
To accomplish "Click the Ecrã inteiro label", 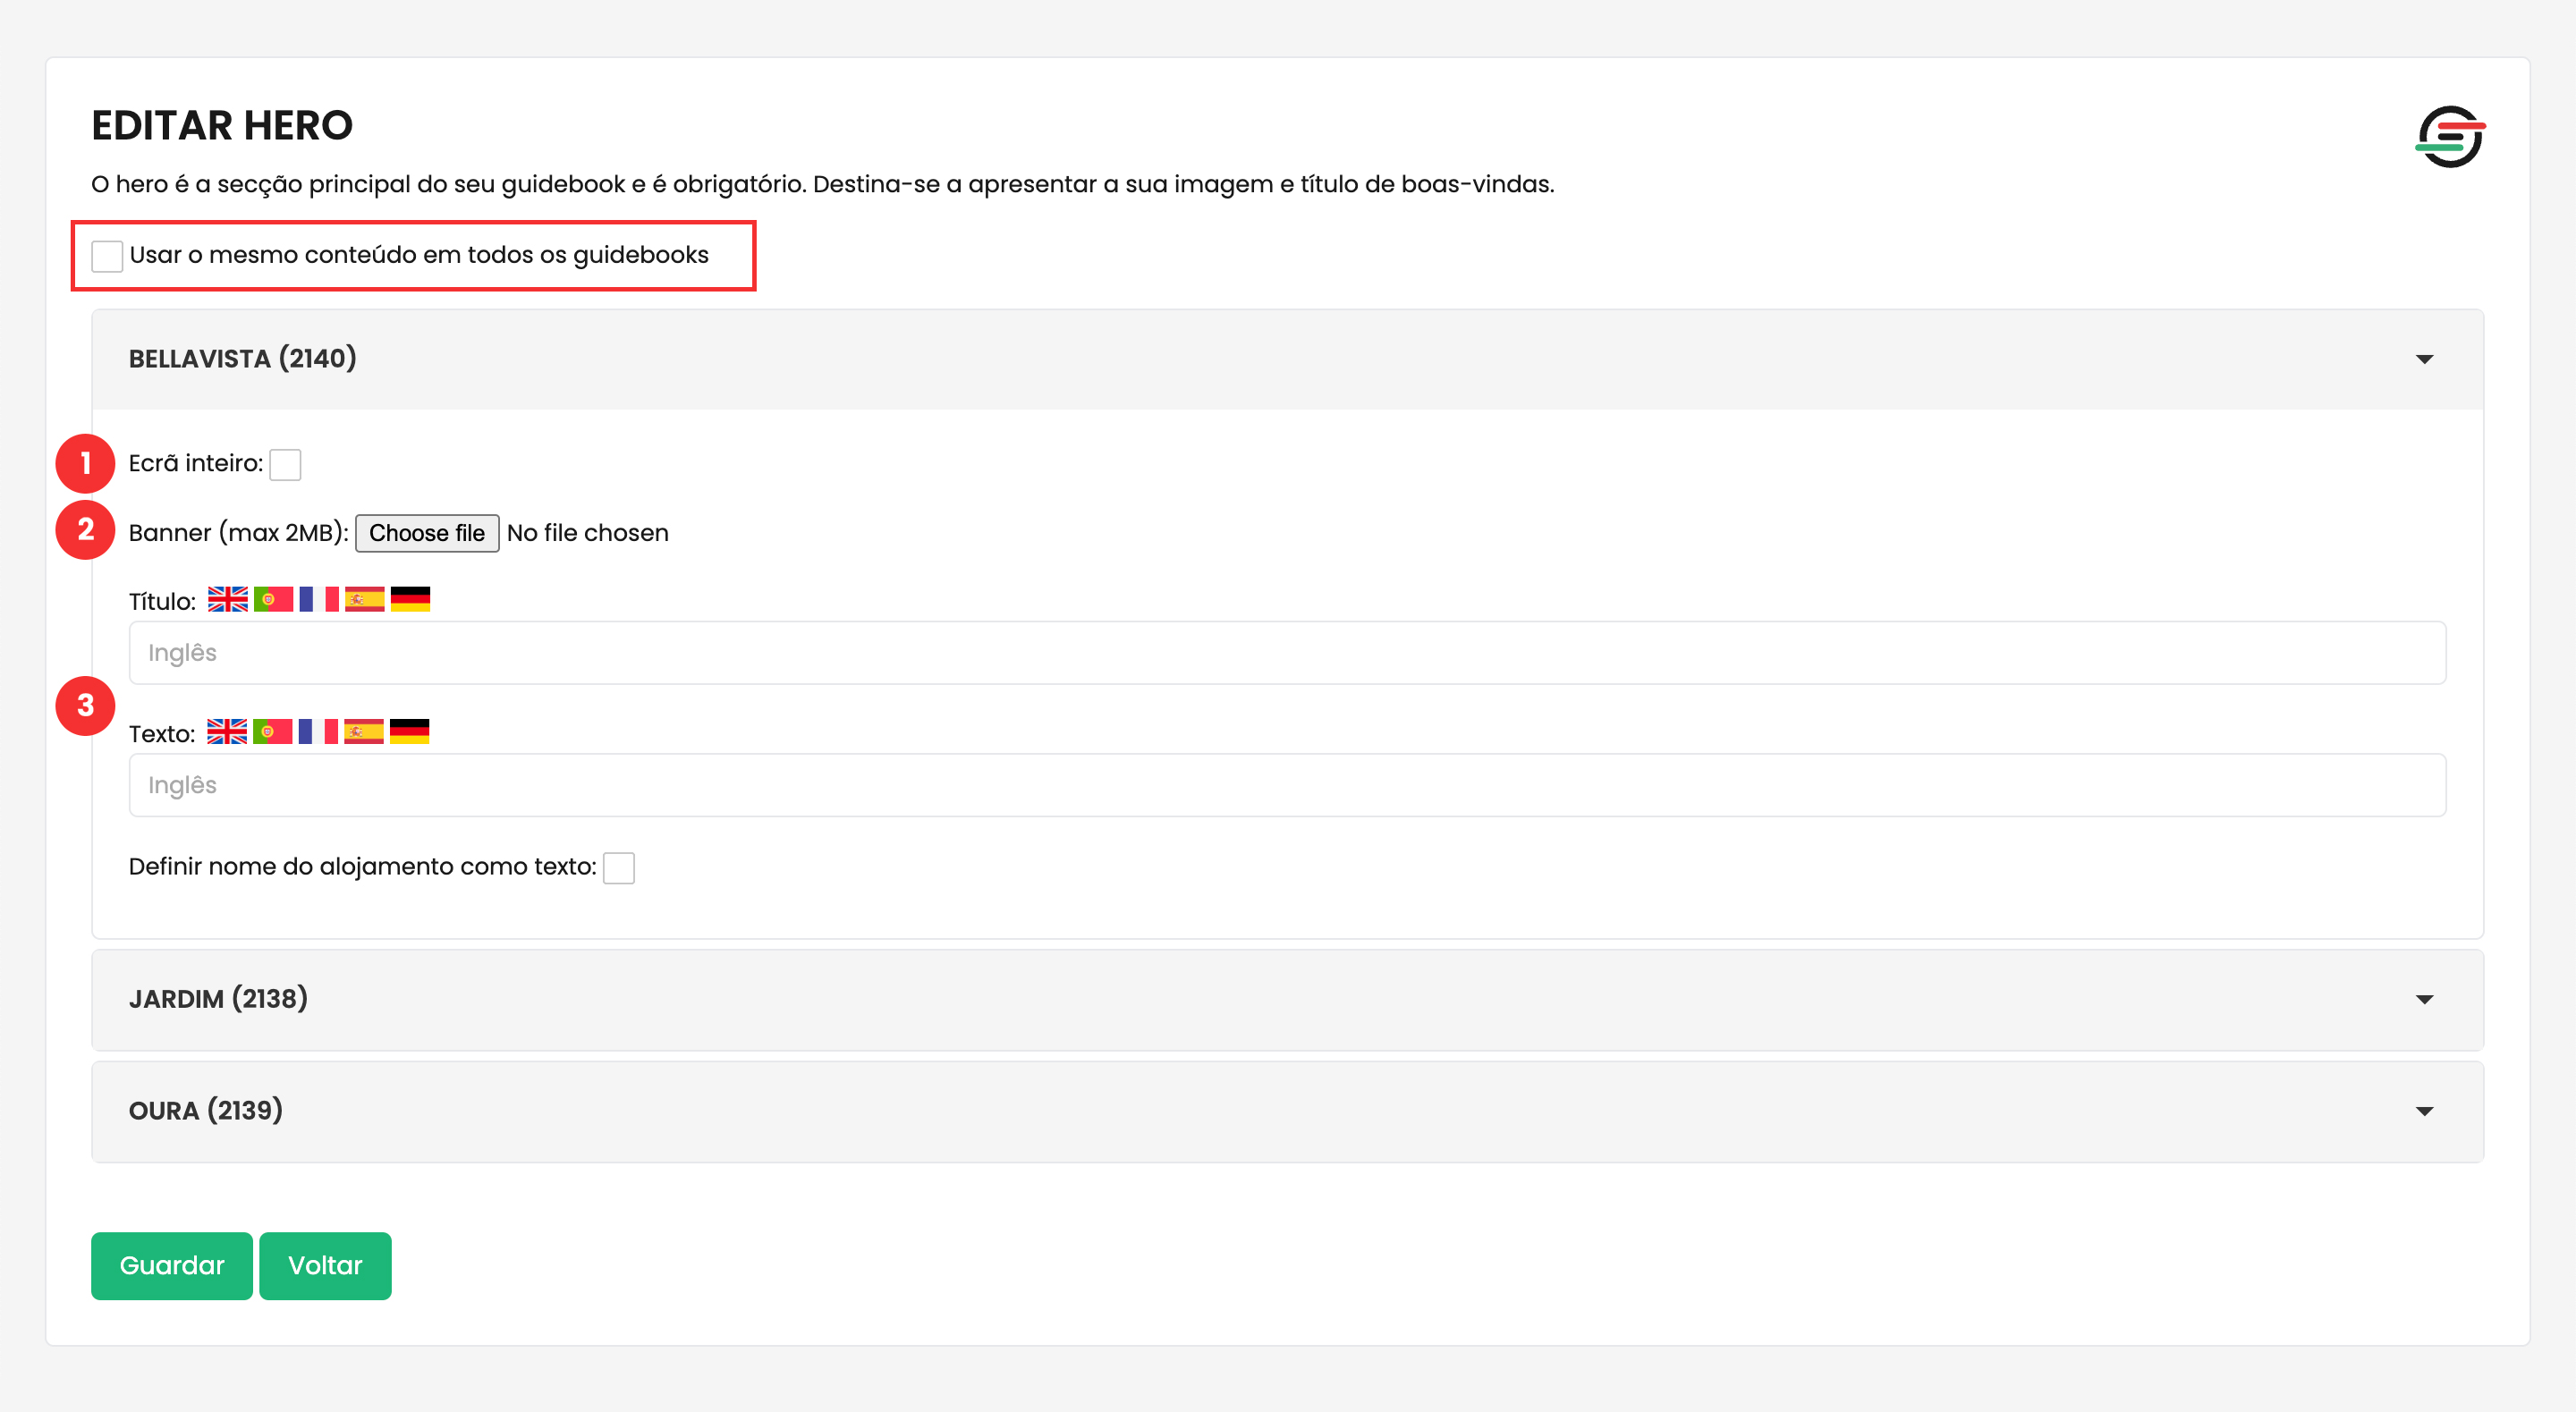I will (196, 463).
